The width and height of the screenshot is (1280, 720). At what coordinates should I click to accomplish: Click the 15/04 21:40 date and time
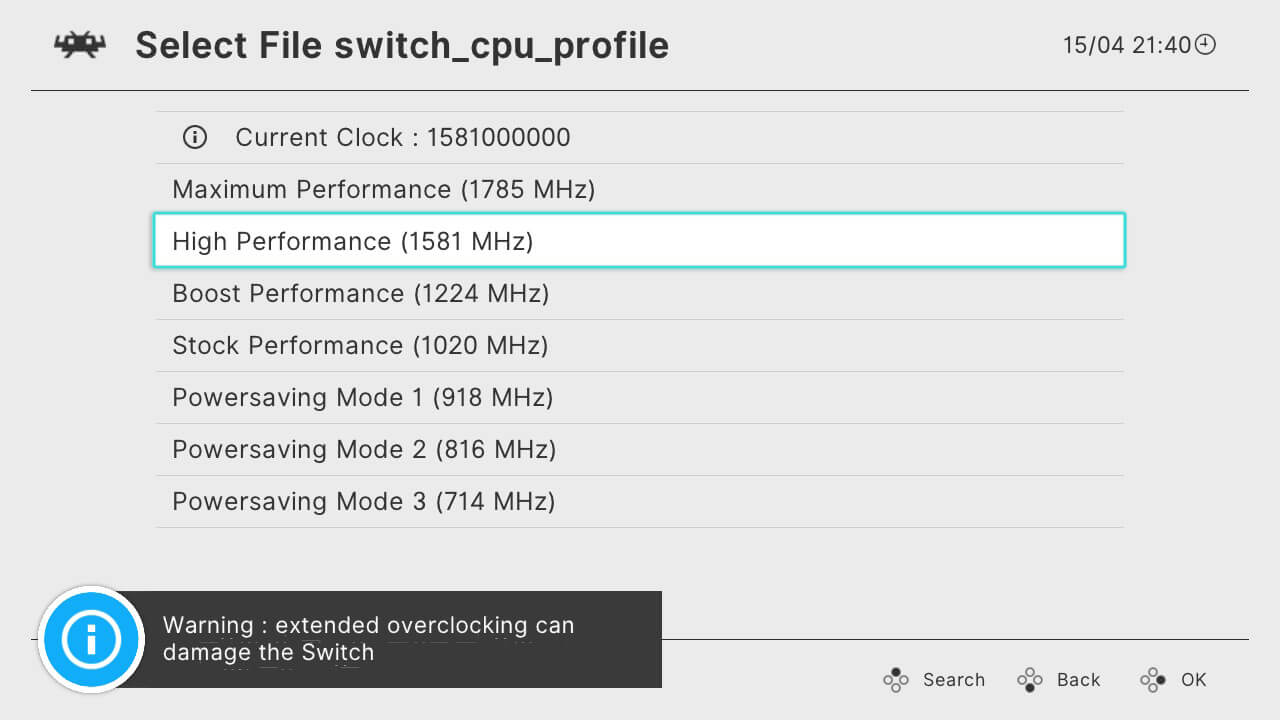[x=1127, y=45]
